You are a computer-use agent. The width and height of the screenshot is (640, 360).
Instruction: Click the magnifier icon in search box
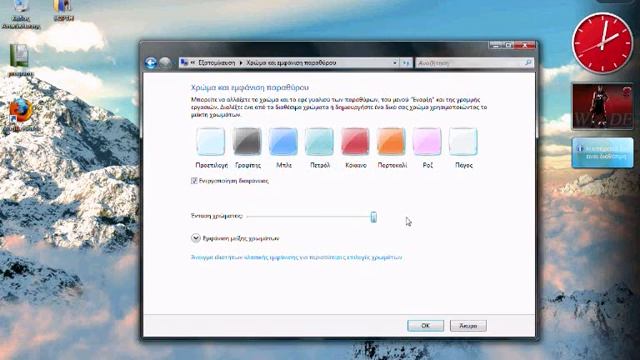tap(528, 62)
